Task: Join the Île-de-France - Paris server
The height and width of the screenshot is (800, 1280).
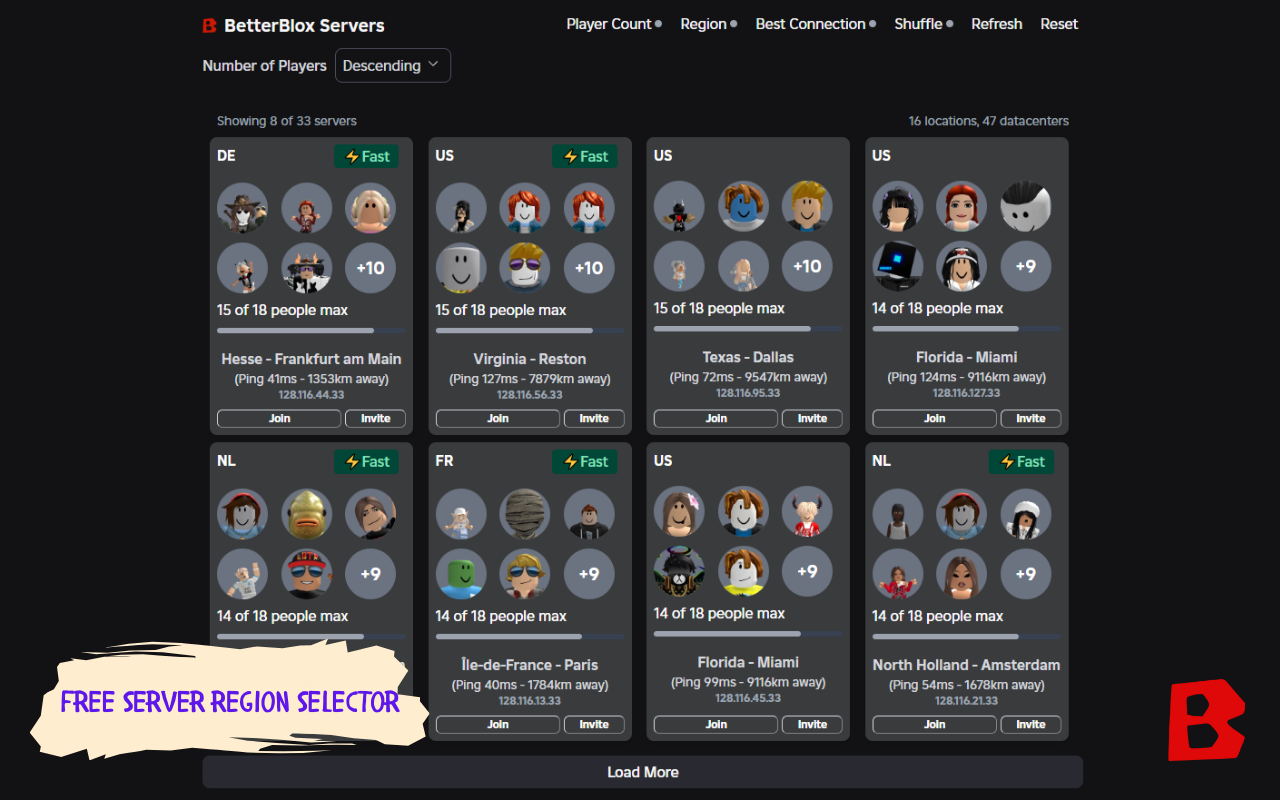Action: point(498,725)
